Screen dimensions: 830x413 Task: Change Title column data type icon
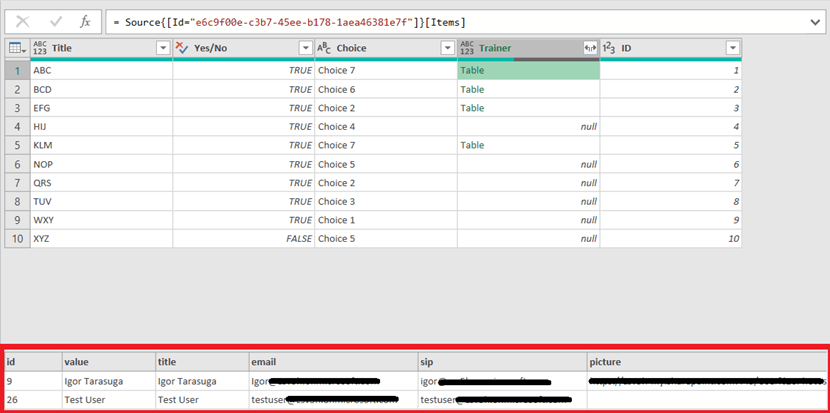[x=40, y=48]
